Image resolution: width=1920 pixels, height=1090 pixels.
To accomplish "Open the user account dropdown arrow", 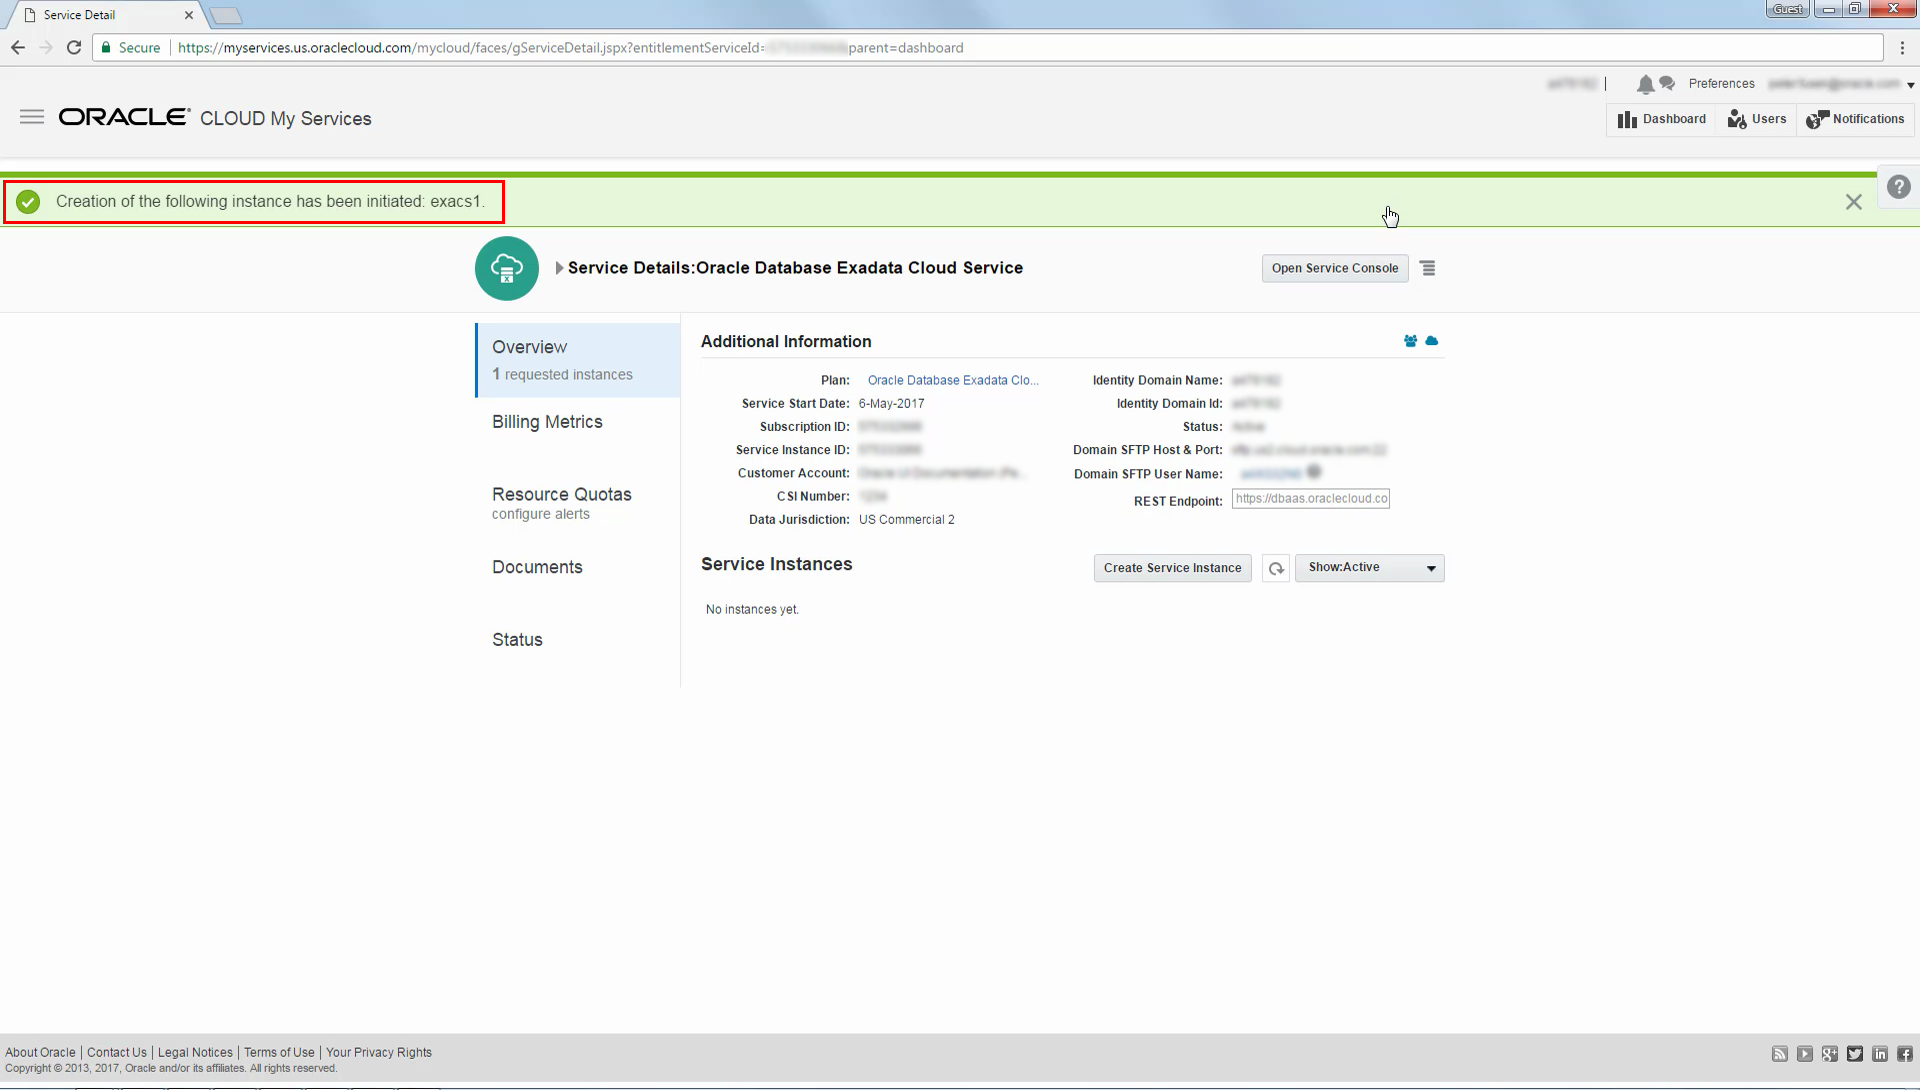I will (1910, 86).
